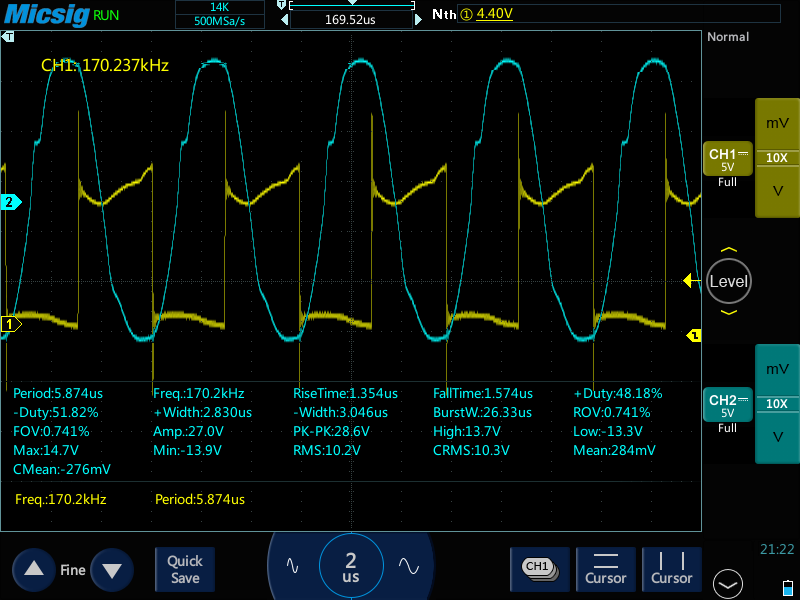The height and width of the screenshot is (600, 800).
Task: Select the CH2 ground marker 2
Action: click(x=10, y=202)
